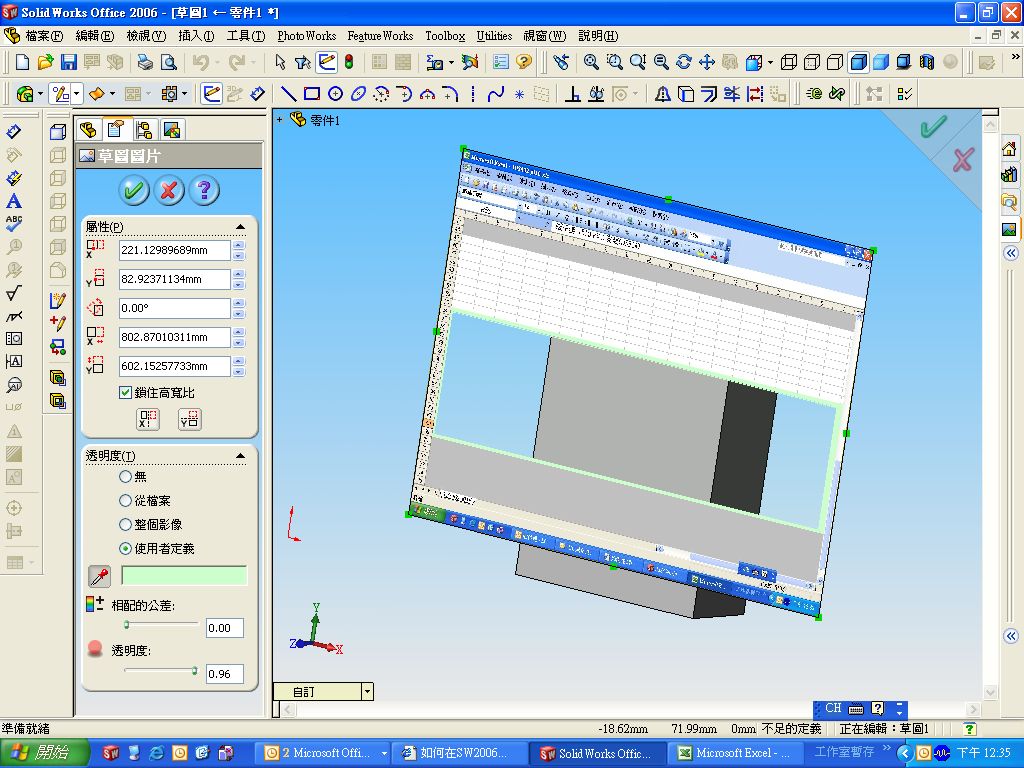Click the image height 602.15257733mm field

click(174, 366)
